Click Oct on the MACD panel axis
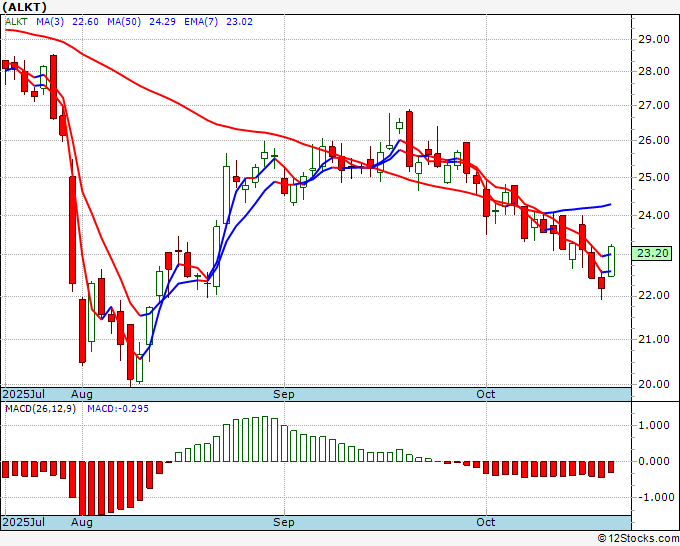This screenshot has height=546, width=680. 486,522
